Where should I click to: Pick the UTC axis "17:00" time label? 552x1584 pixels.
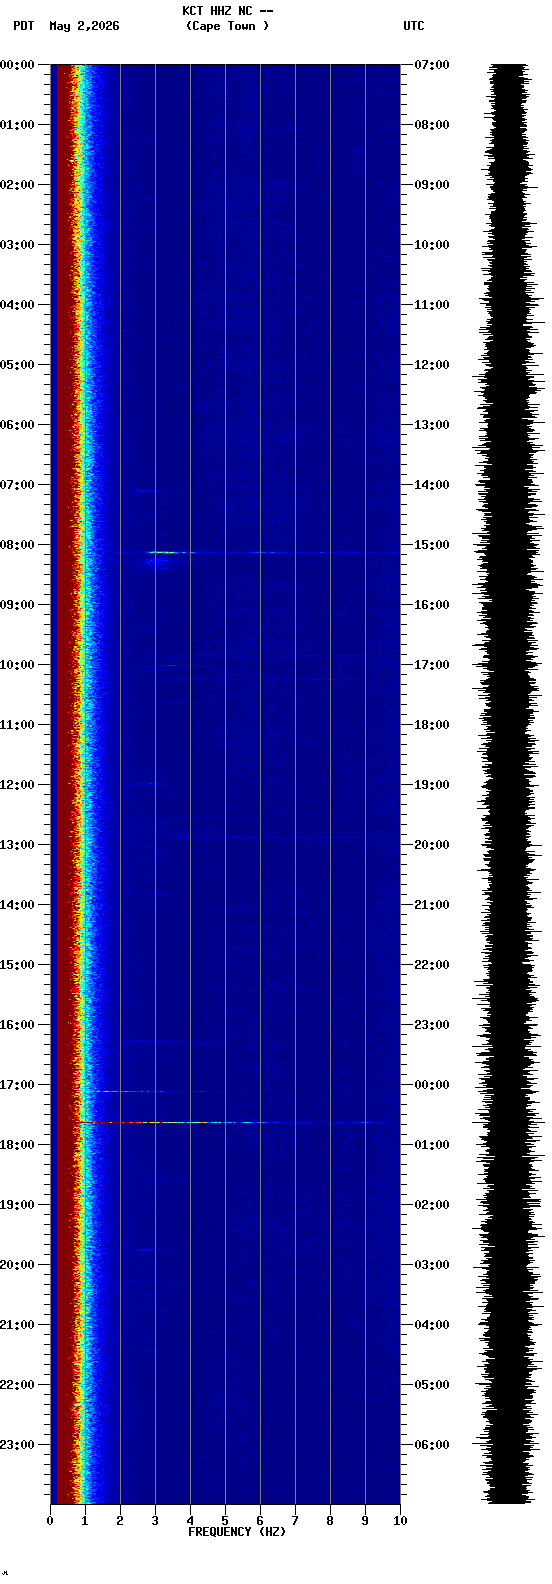(x=432, y=665)
